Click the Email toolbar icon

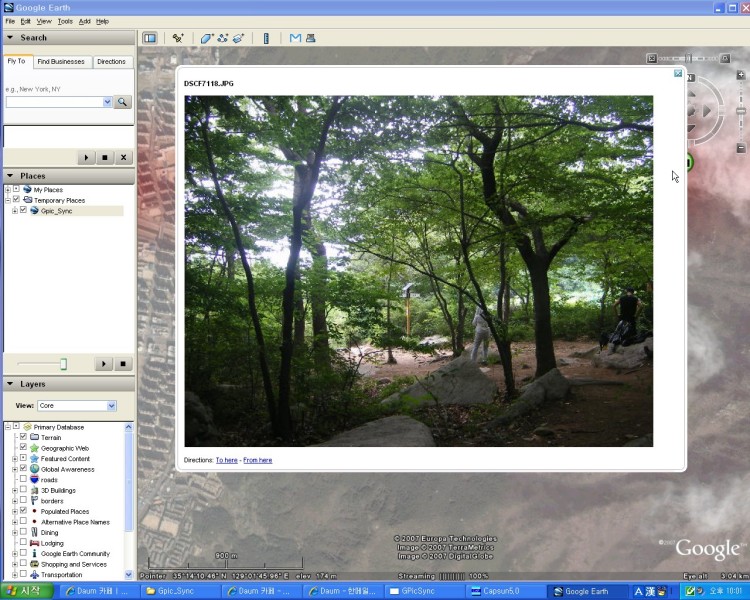click(x=295, y=38)
